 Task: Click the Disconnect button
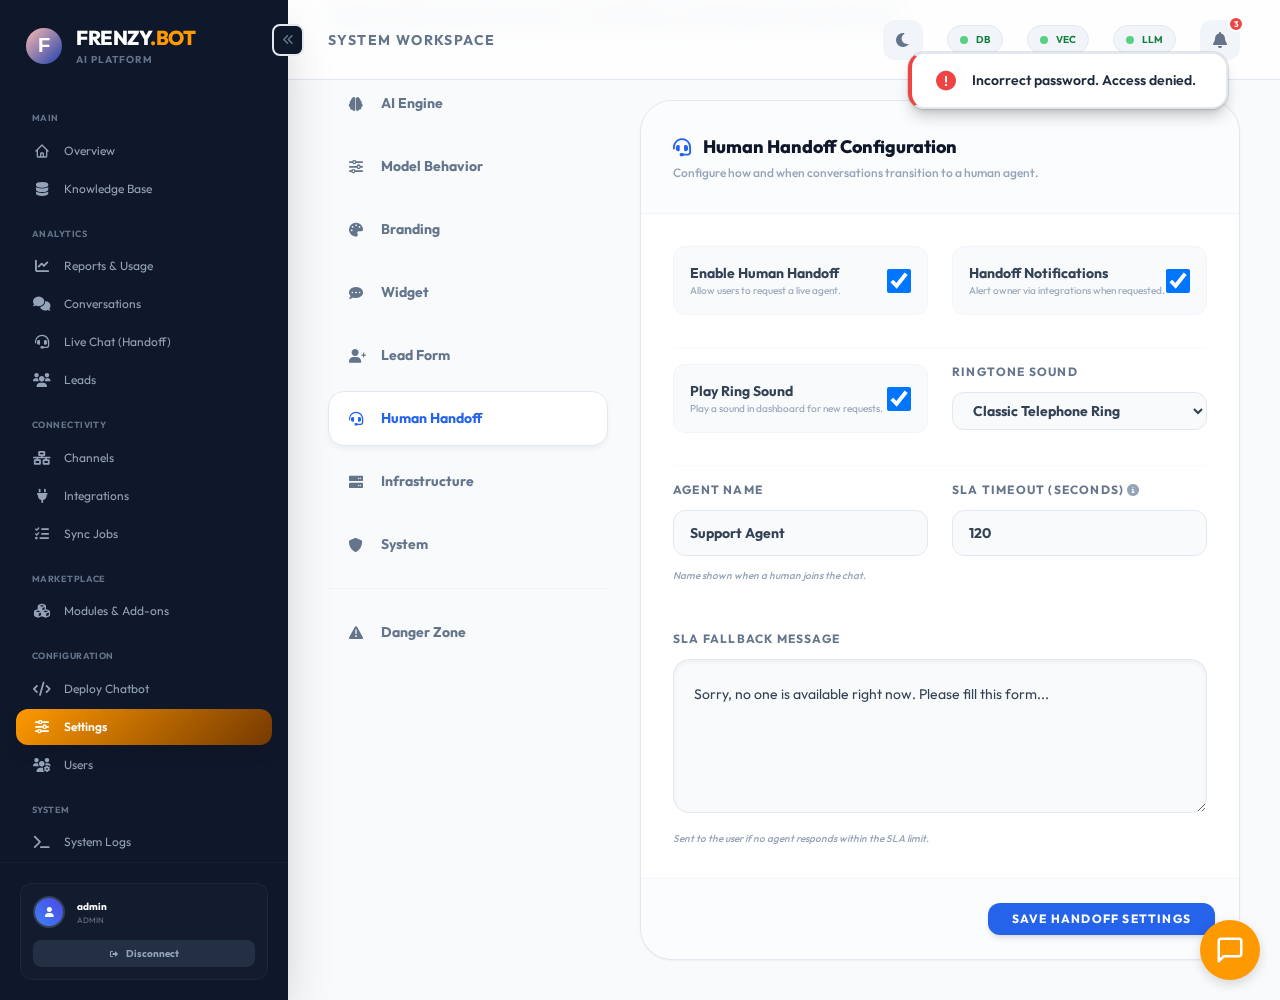(x=144, y=953)
